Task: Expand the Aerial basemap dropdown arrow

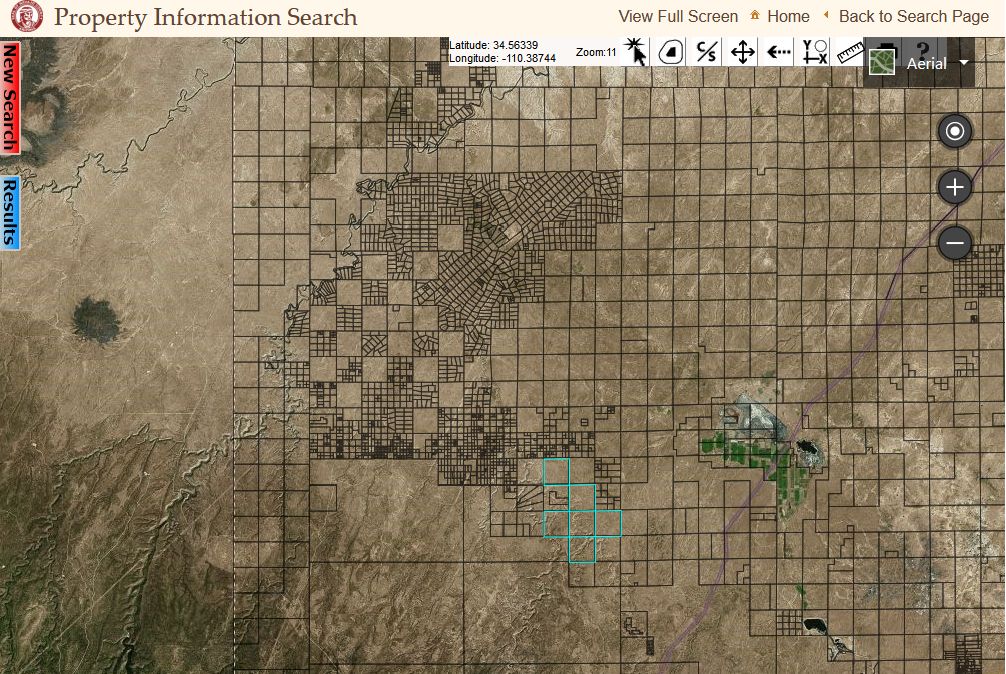Action: point(964,63)
